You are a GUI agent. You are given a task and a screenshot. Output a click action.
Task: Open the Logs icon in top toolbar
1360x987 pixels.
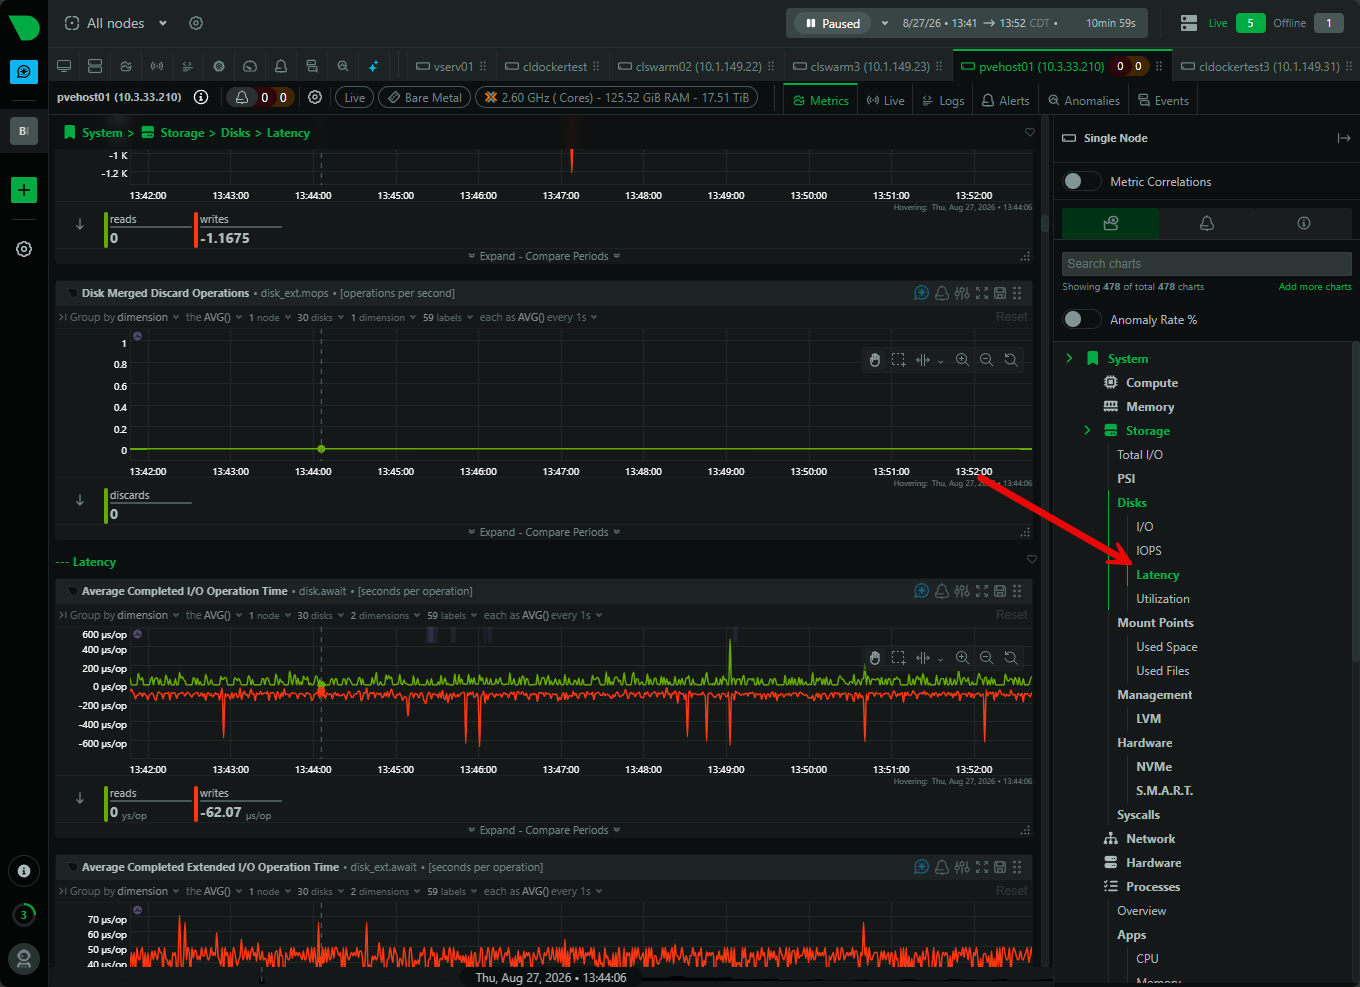pyautogui.click(x=187, y=66)
